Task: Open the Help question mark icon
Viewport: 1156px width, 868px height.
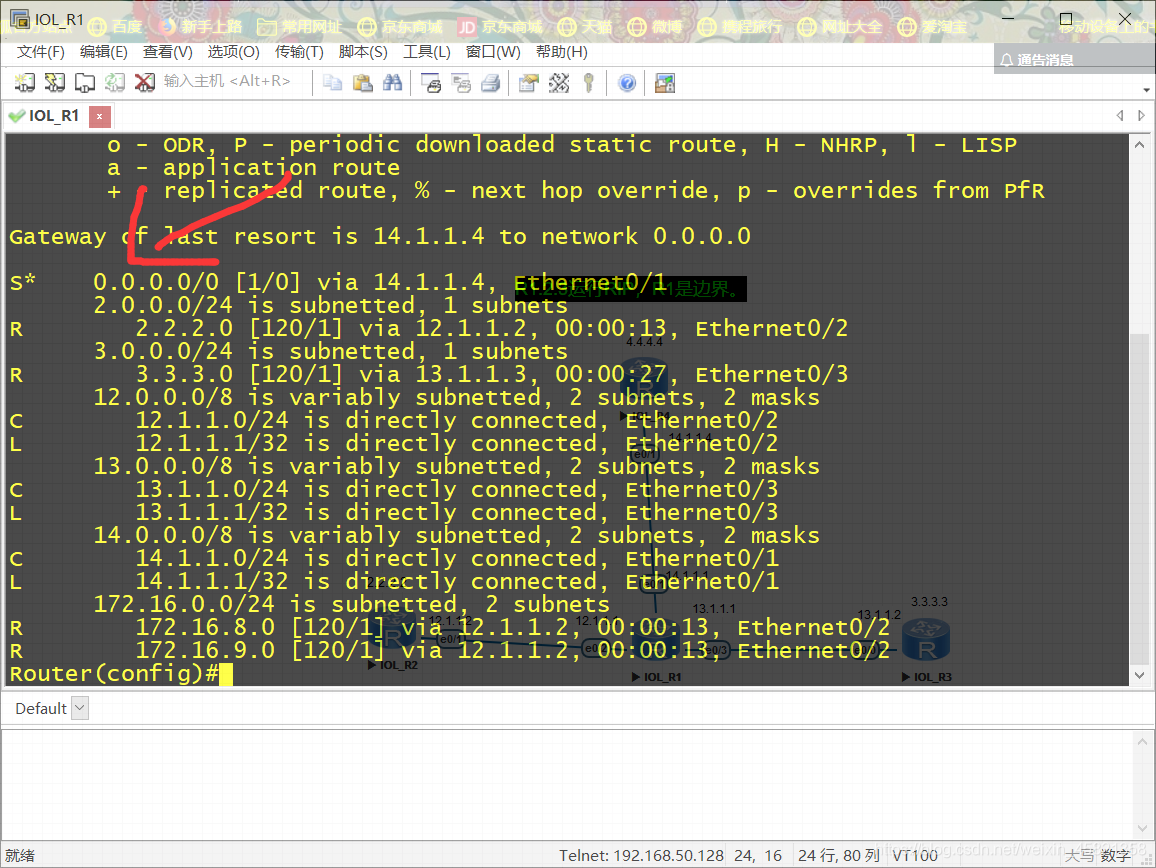Action: point(627,83)
